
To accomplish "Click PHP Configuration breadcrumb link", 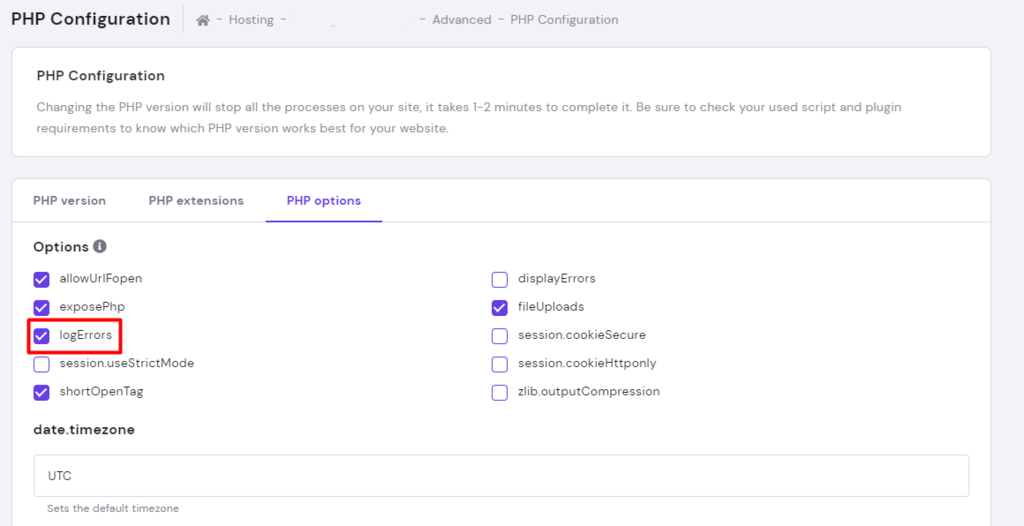I will 564,20.
